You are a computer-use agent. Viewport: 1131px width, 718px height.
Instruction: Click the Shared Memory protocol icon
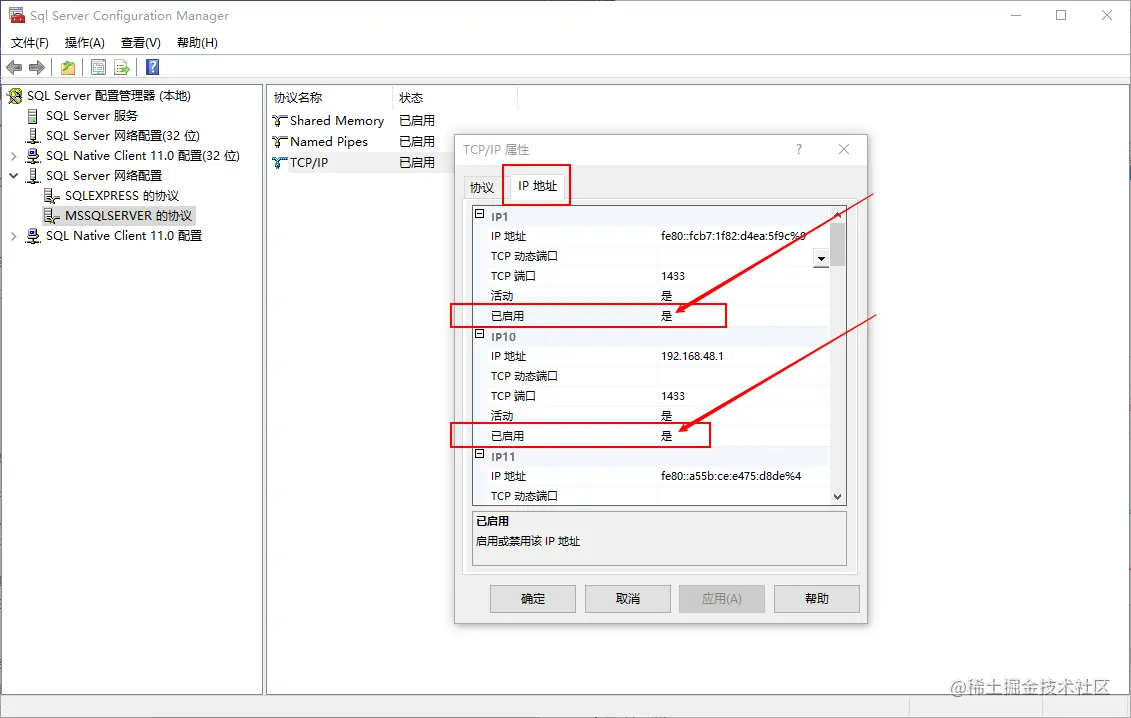pyautogui.click(x=280, y=121)
